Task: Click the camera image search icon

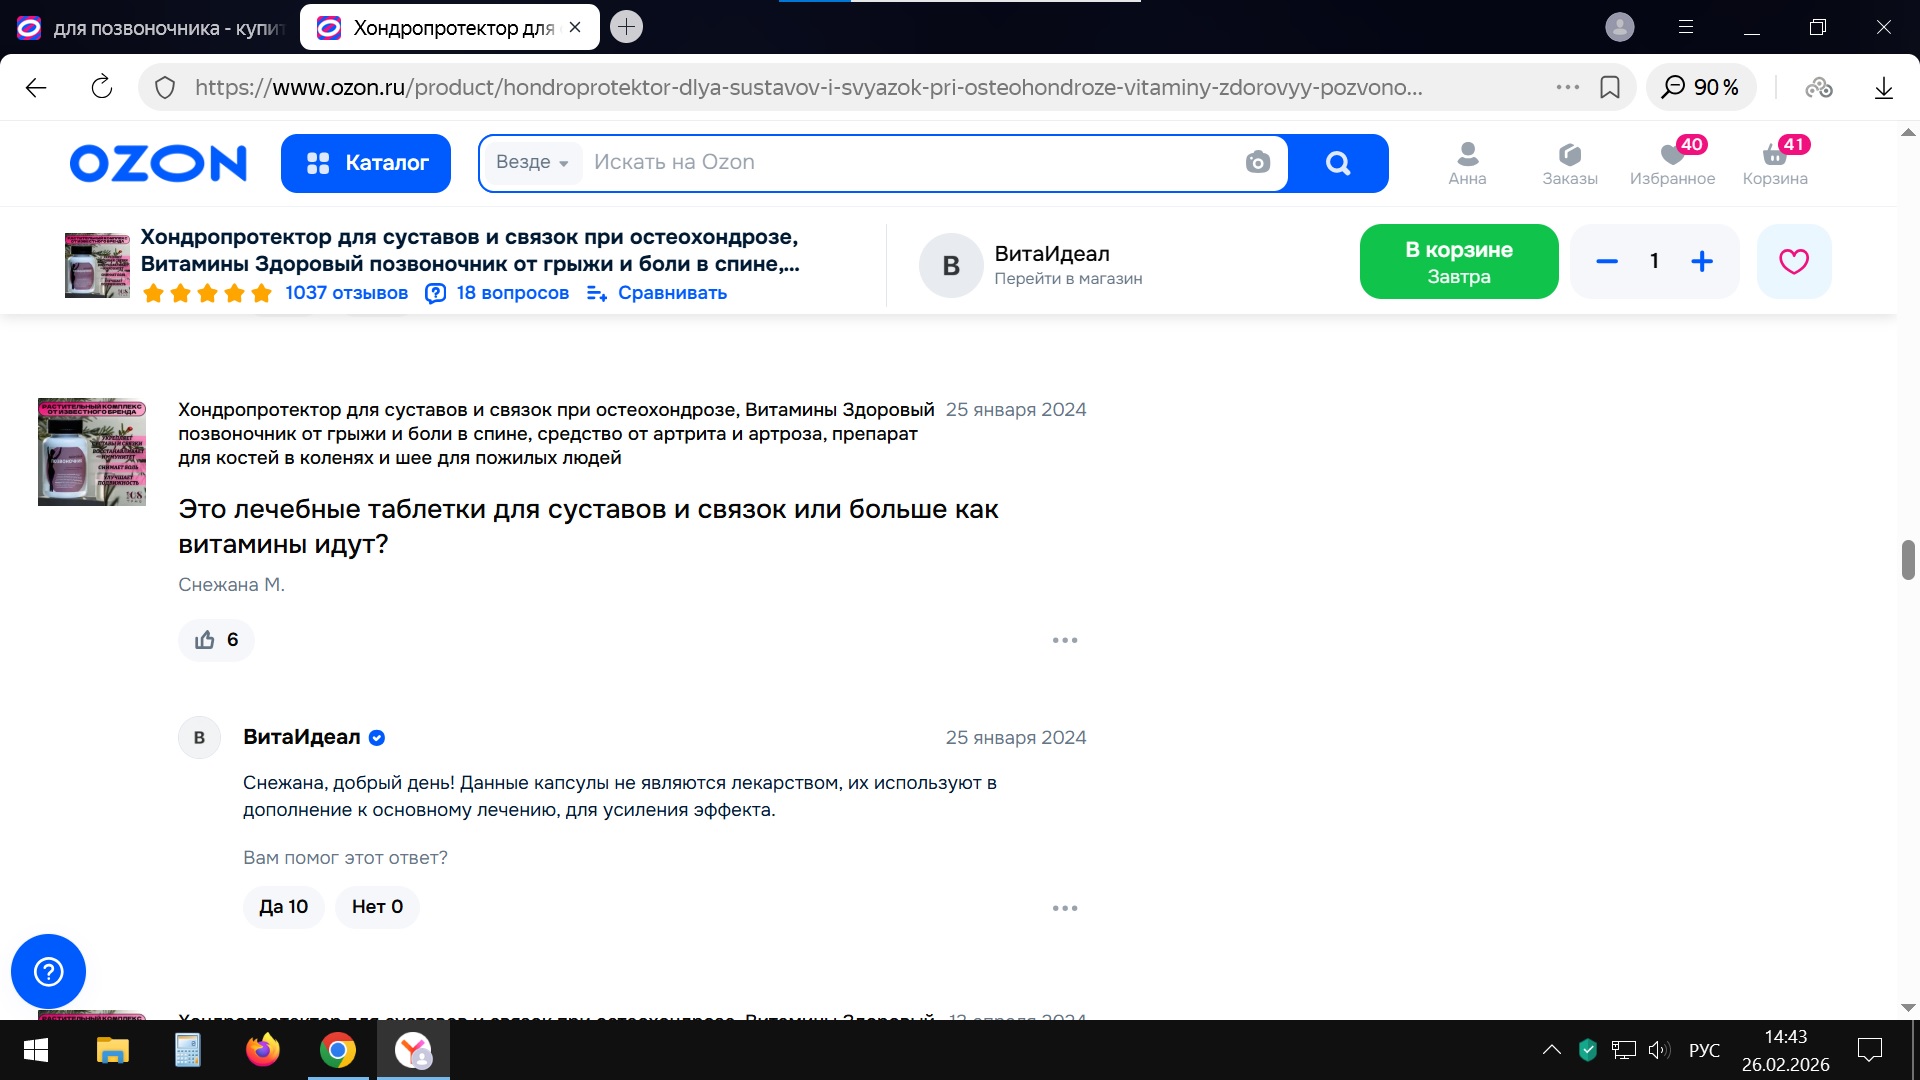Action: [1257, 162]
